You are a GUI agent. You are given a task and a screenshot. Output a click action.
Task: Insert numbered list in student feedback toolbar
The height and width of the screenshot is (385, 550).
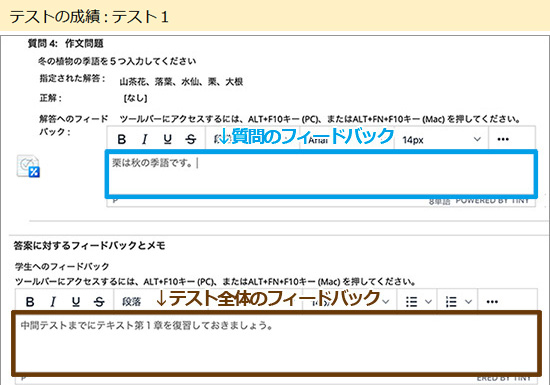[x=451, y=302]
